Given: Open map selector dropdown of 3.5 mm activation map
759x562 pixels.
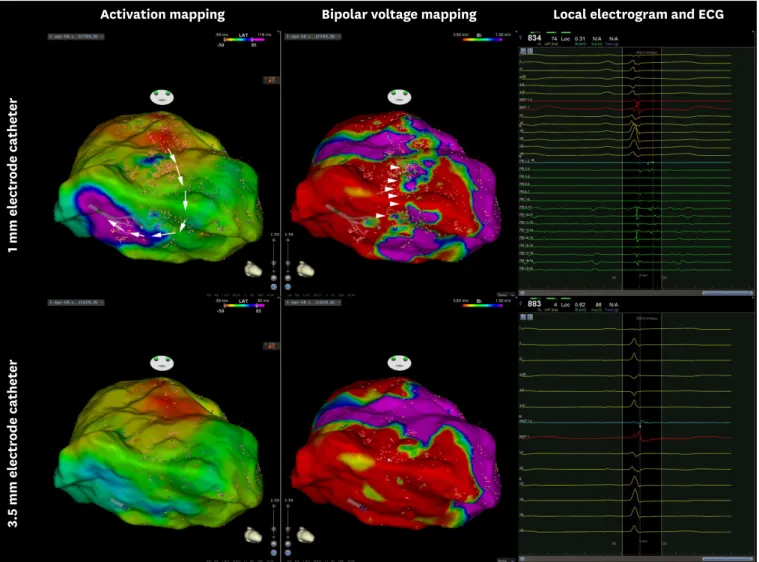Looking at the screenshot, I should coord(76,303).
